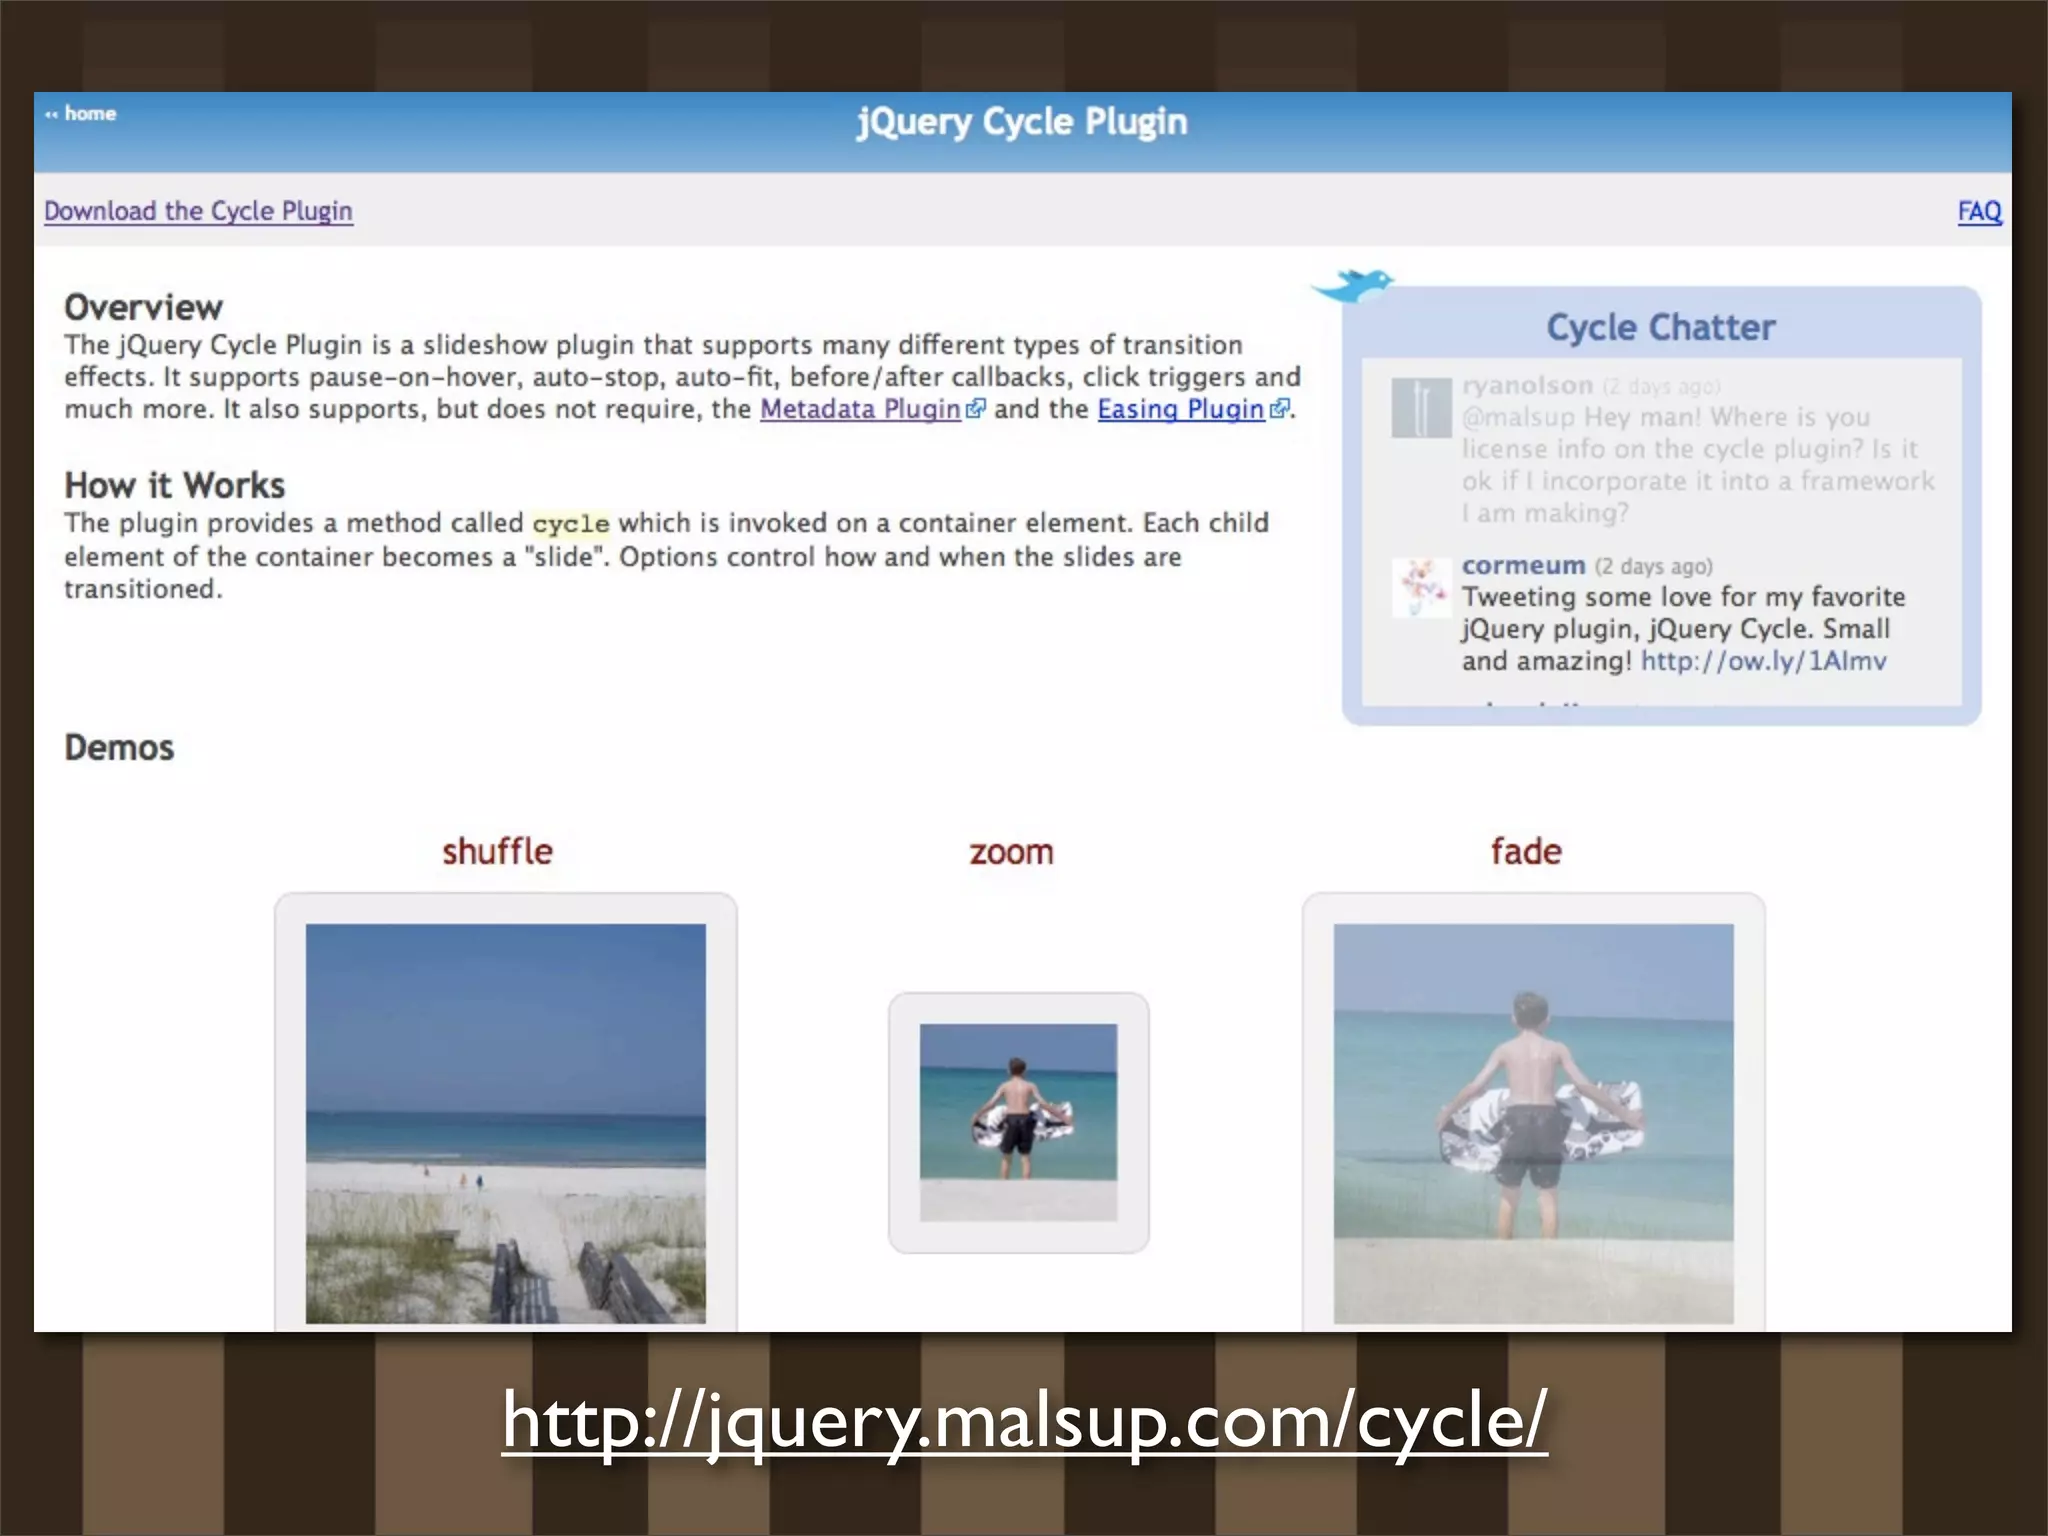2048x1536 pixels.
Task: Open the shuffle demo title
Action: tap(497, 852)
